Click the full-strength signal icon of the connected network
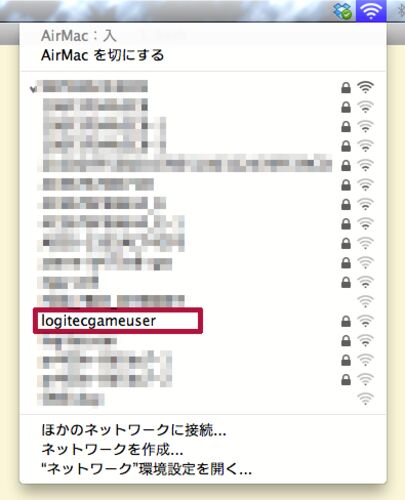 click(365, 88)
